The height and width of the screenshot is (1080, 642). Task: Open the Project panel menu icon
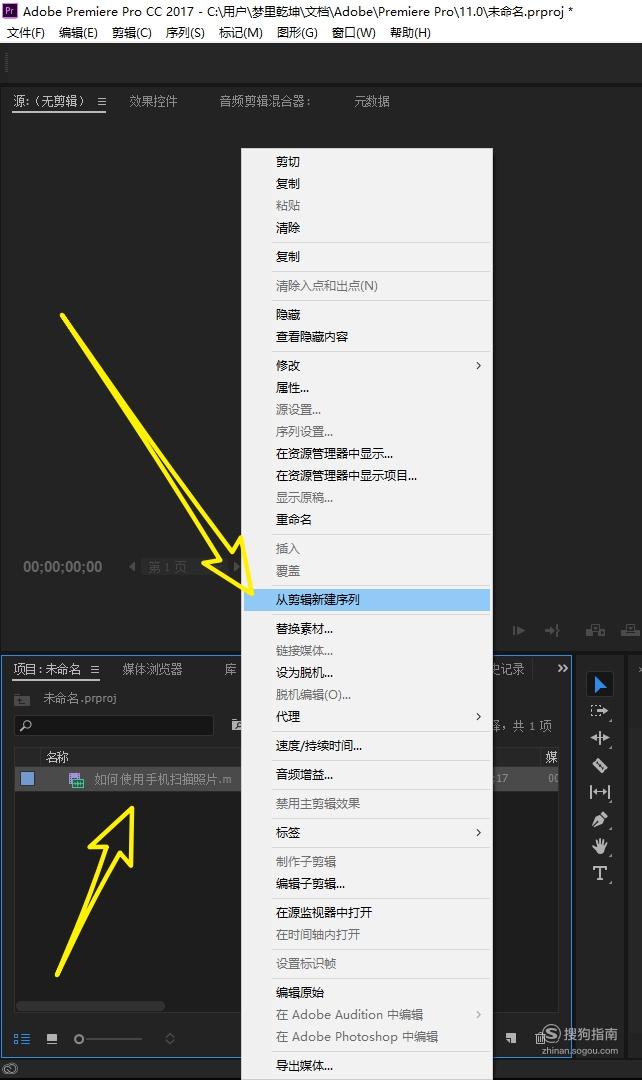[x=95, y=669]
